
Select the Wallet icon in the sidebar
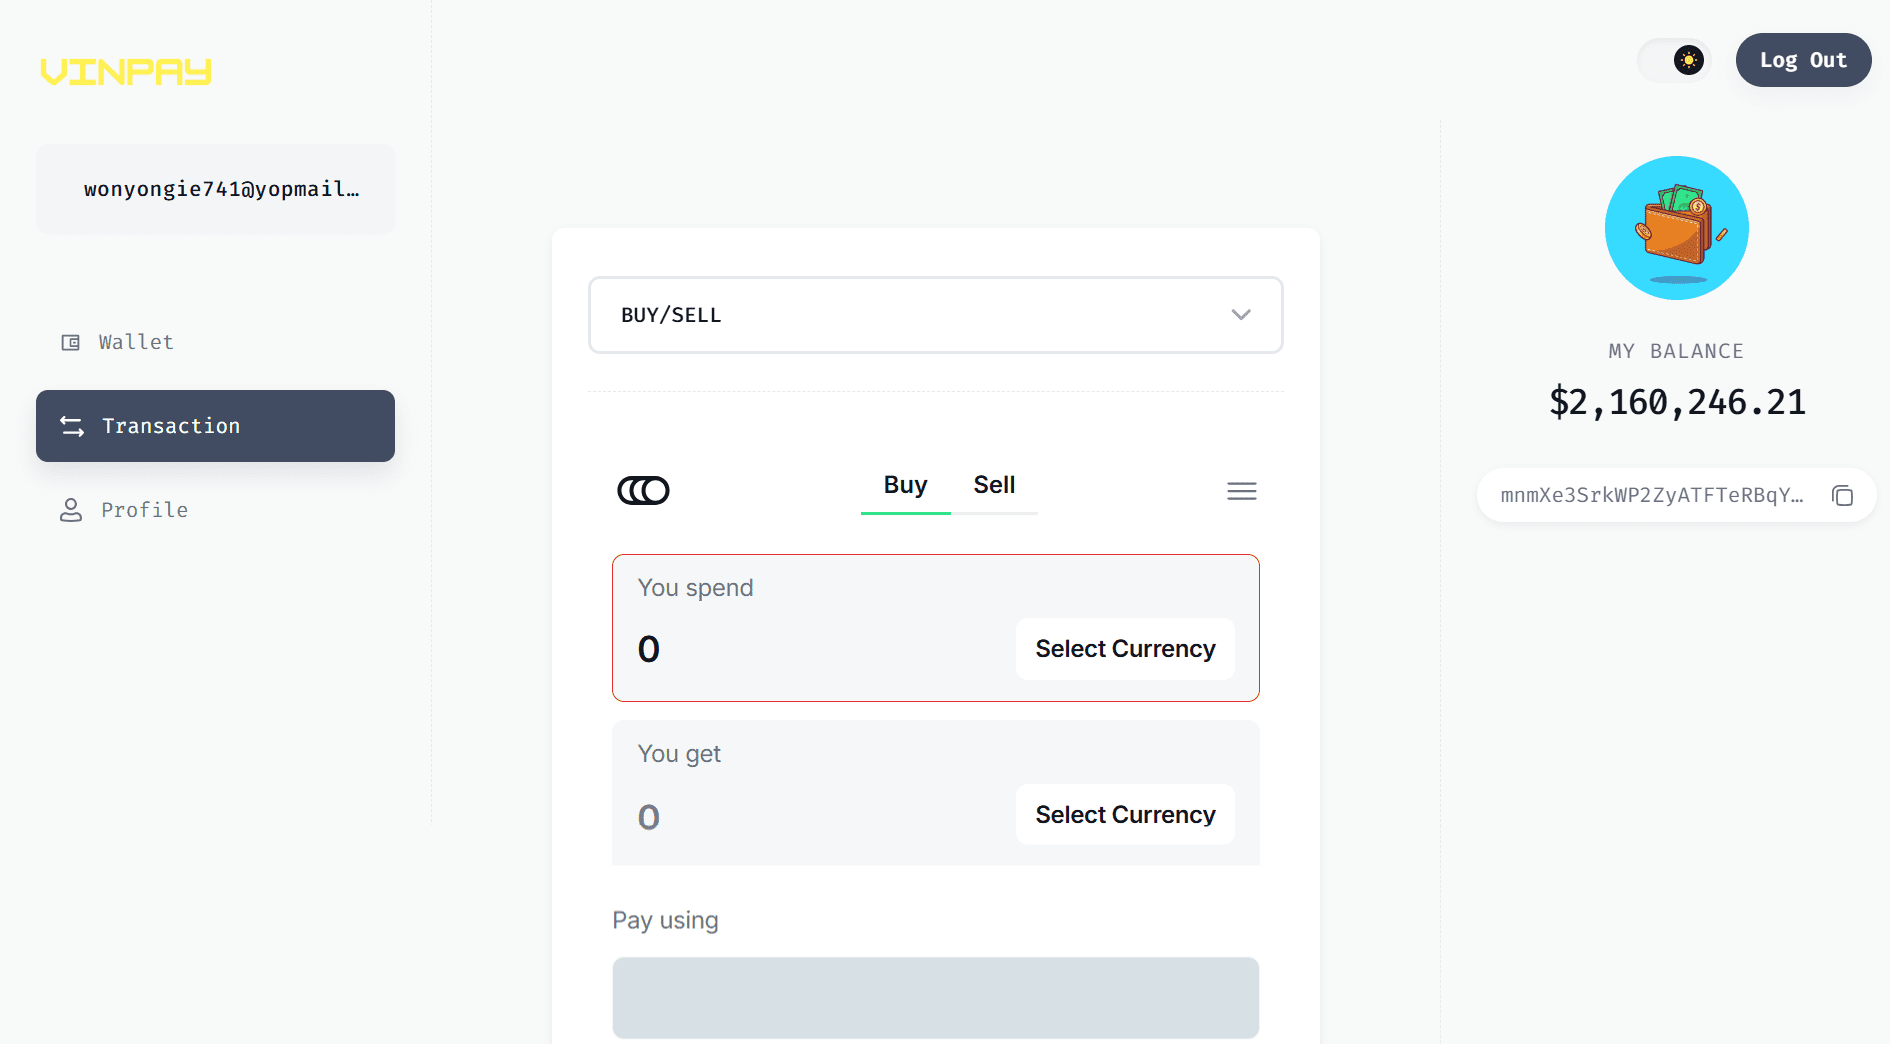click(70, 342)
